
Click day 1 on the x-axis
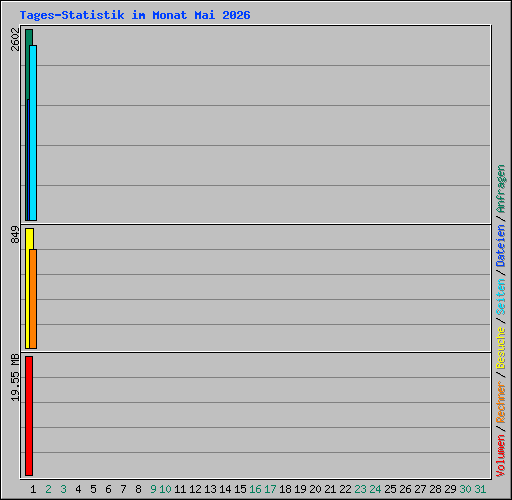(x=33, y=489)
